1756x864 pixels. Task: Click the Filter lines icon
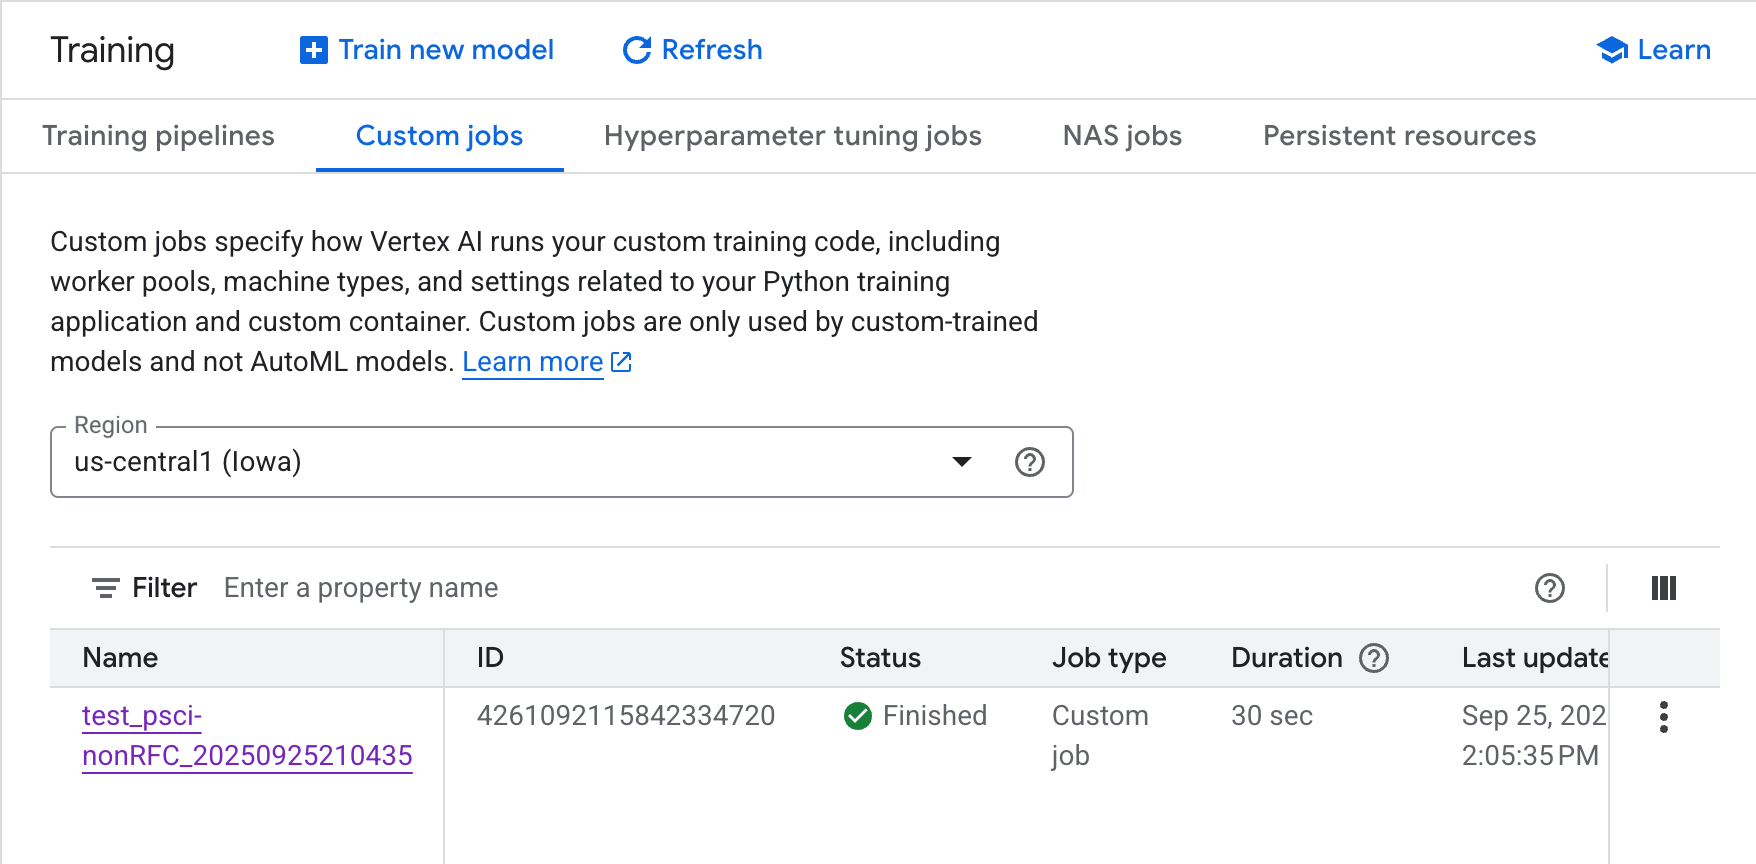[106, 588]
